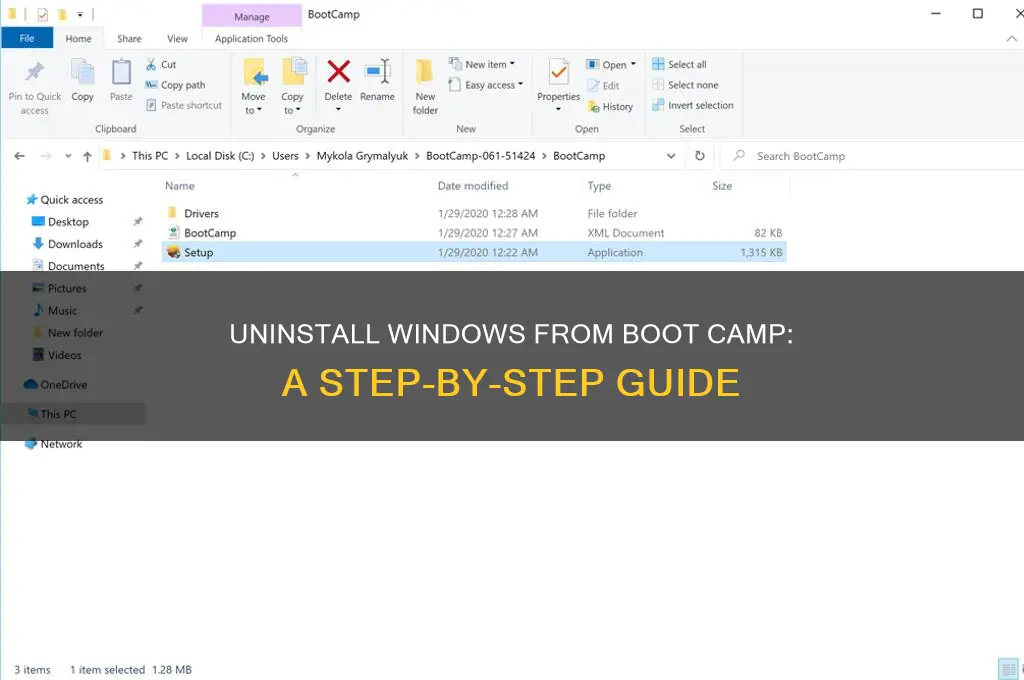Create a New folder from ribbon
Screen dimensions: 1024x680
pos(425,86)
